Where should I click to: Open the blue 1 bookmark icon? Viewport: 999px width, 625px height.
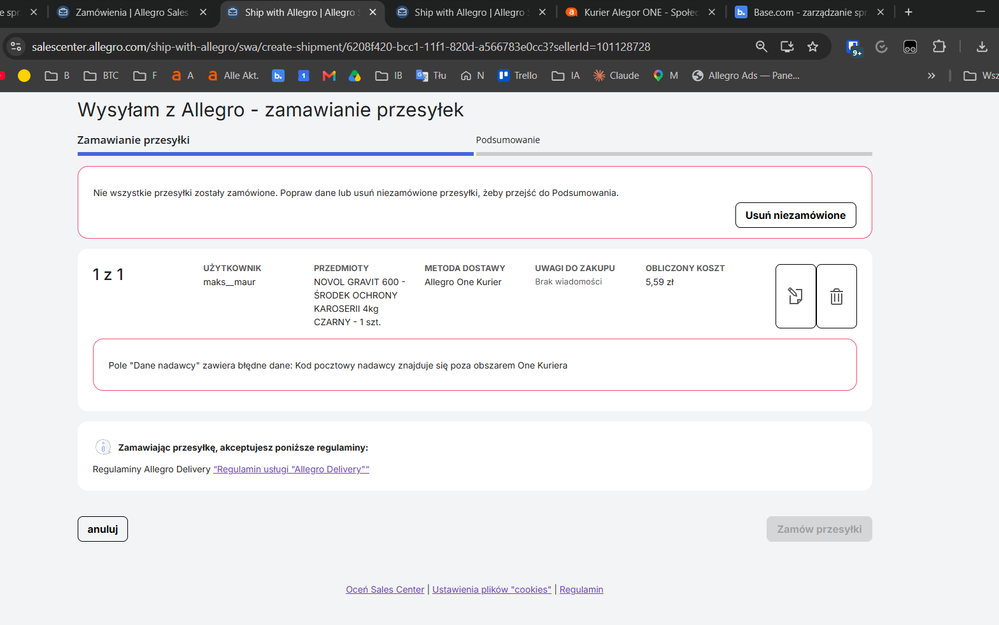tap(304, 76)
